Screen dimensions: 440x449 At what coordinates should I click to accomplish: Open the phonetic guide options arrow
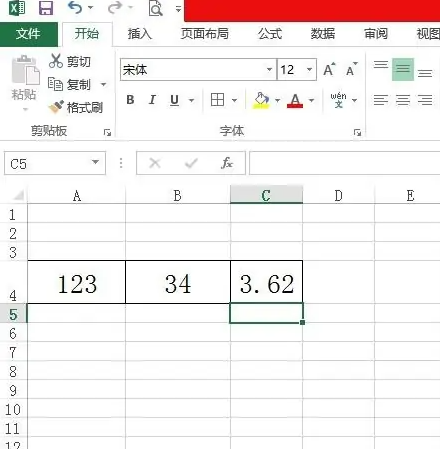click(x=354, y=100)
